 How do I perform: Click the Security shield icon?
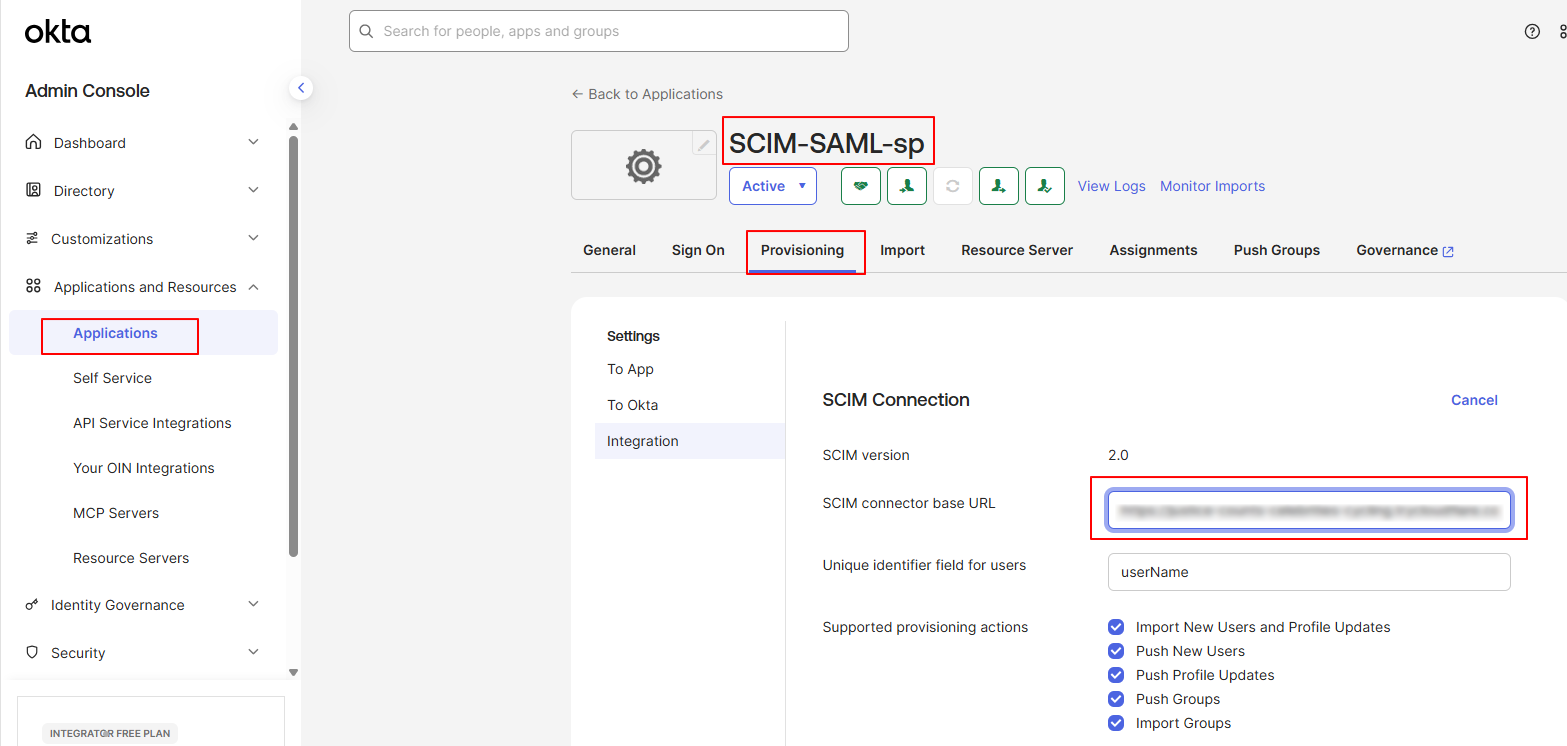point(32,652)
